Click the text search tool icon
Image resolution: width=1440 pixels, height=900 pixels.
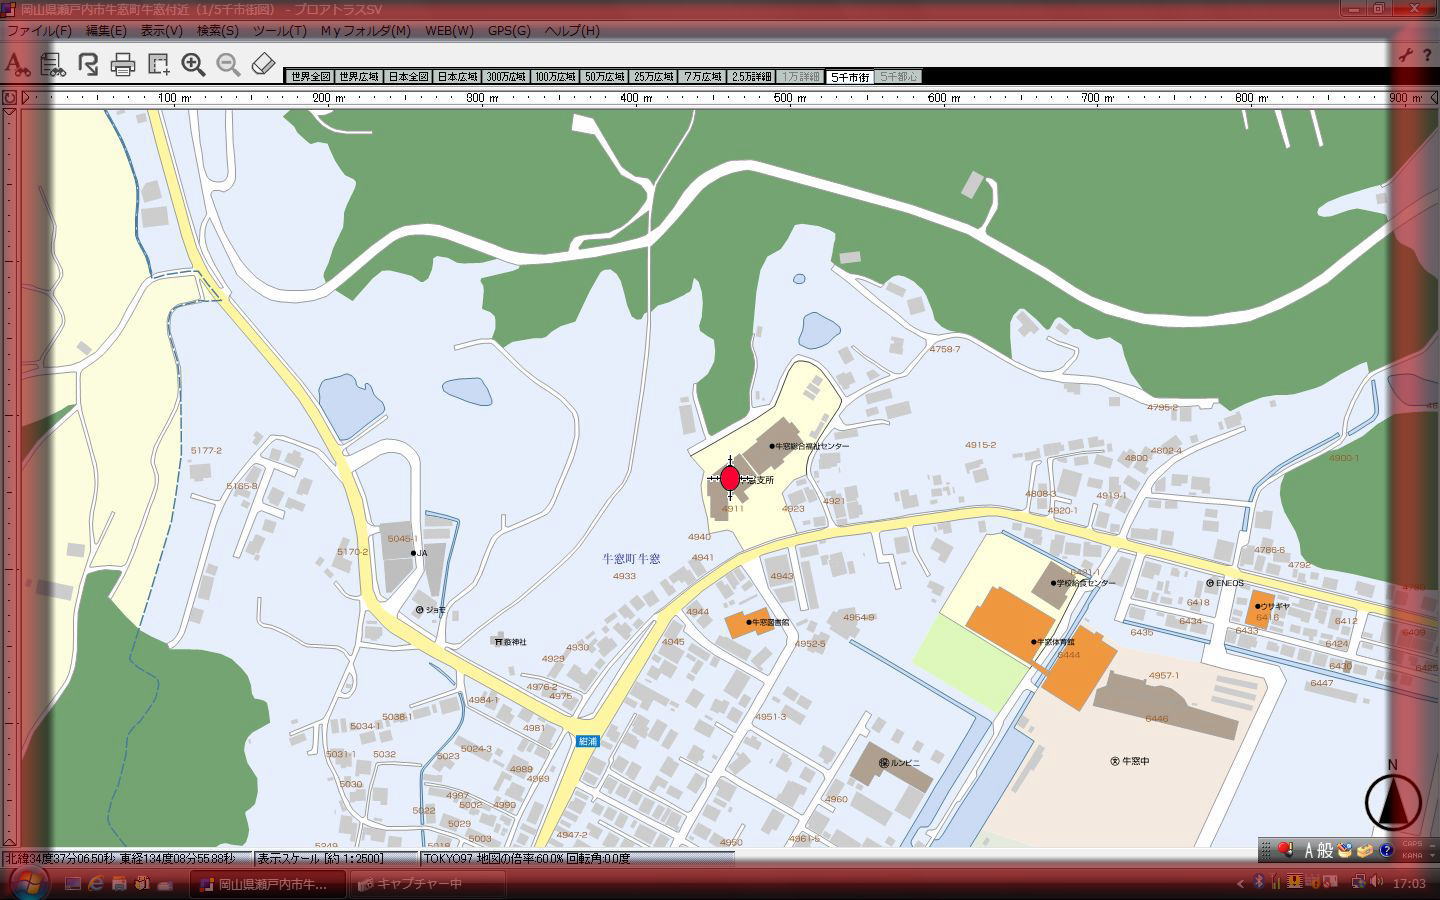[x=16, y=65]
